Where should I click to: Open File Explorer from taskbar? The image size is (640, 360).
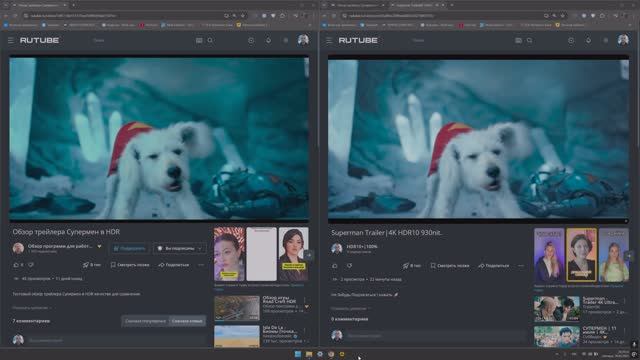click(x=309, y=354)
